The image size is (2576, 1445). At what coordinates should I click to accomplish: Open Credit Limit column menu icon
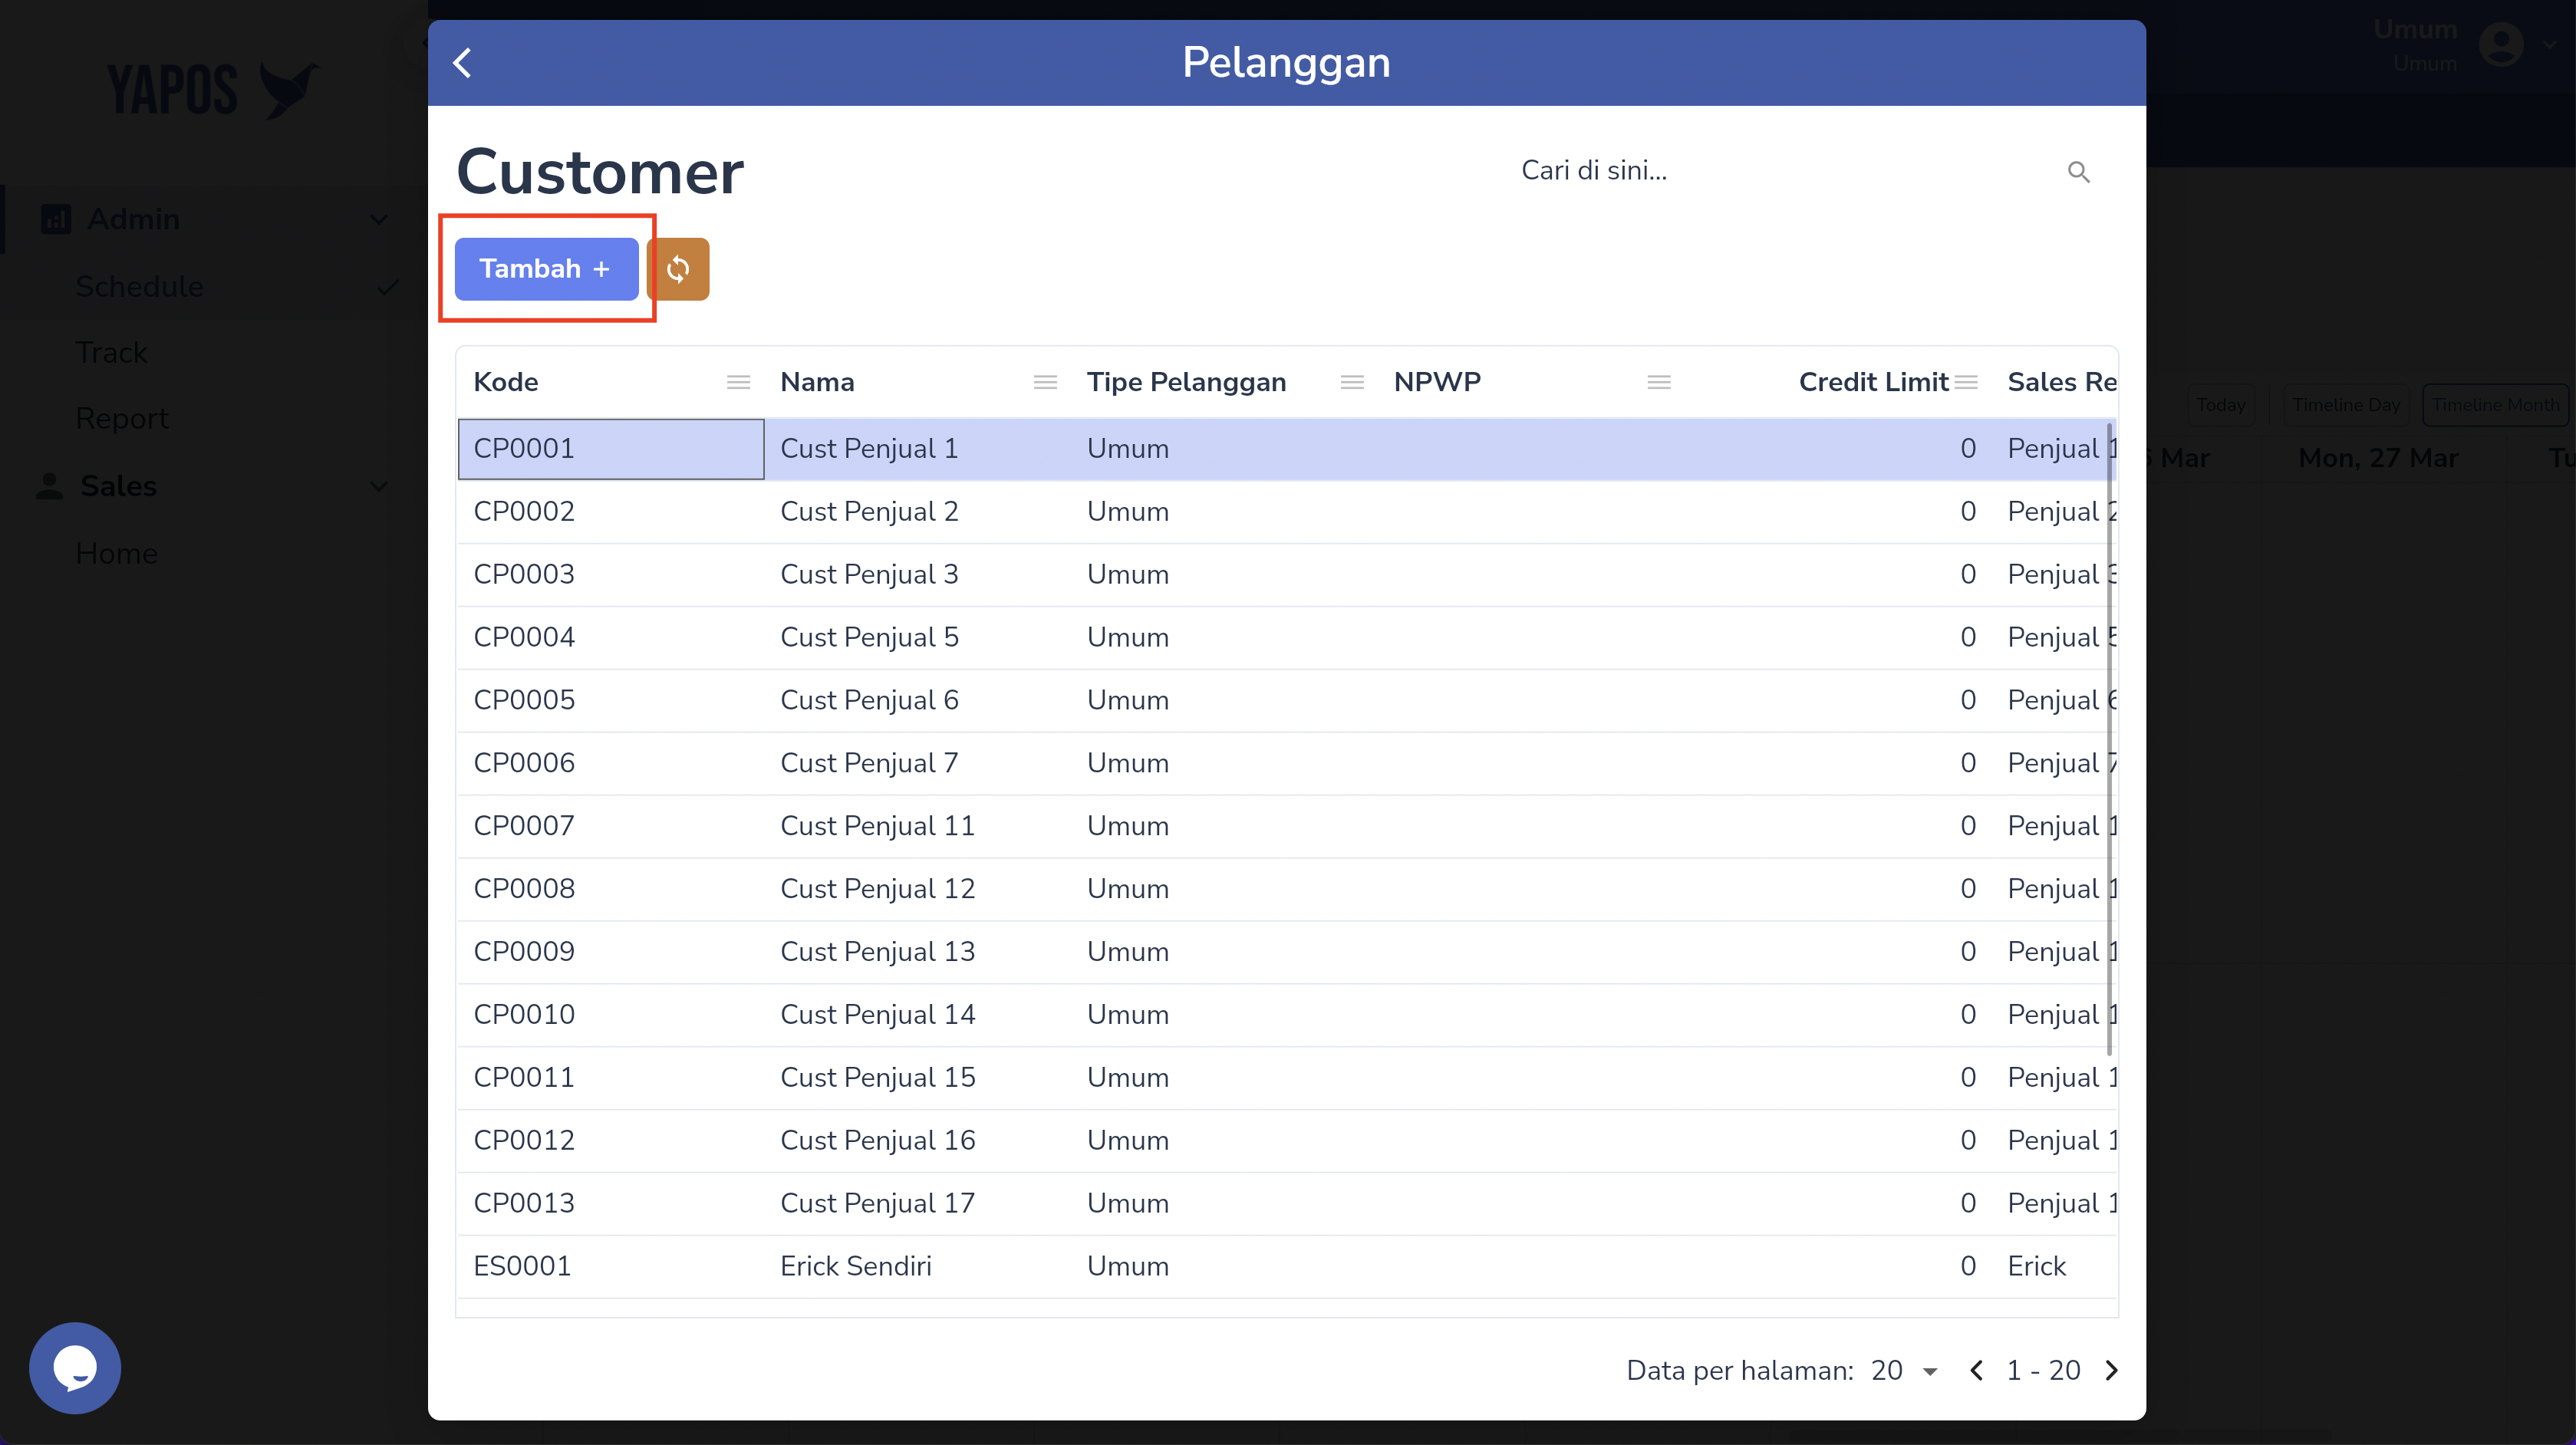pos(1966,382)
